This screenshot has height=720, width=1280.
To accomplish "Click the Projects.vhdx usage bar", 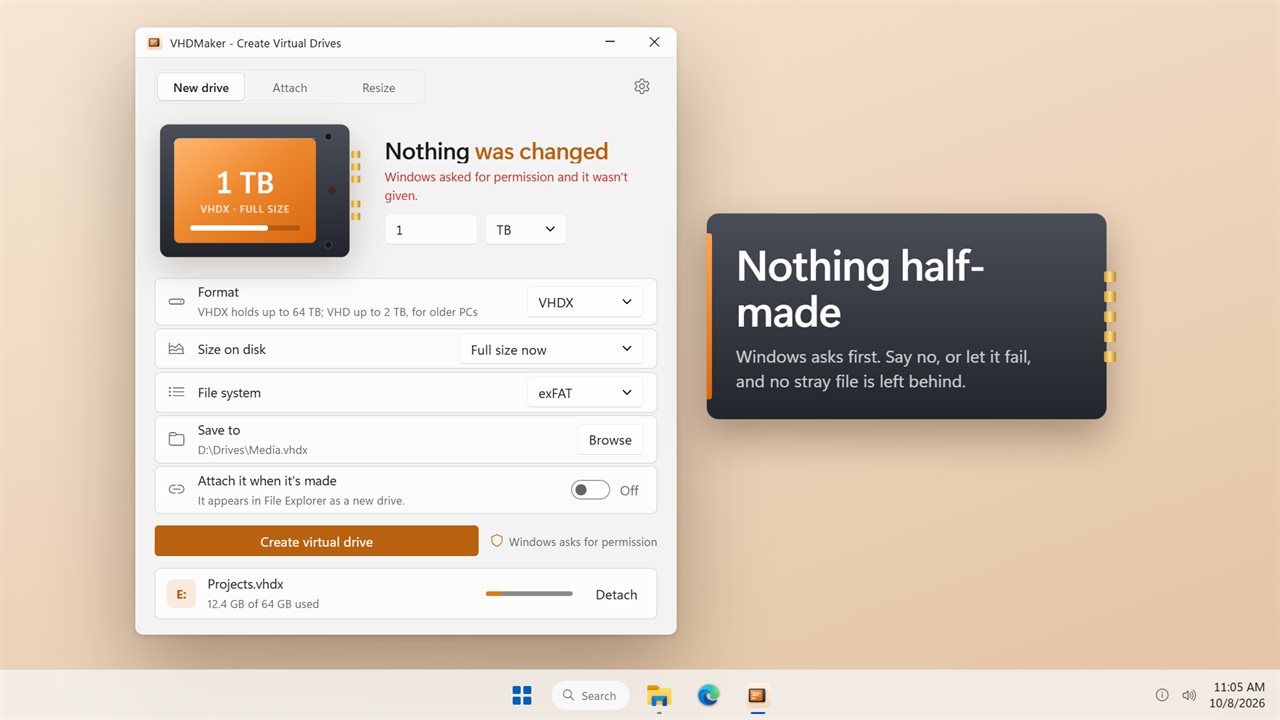I will coord(529,594).
